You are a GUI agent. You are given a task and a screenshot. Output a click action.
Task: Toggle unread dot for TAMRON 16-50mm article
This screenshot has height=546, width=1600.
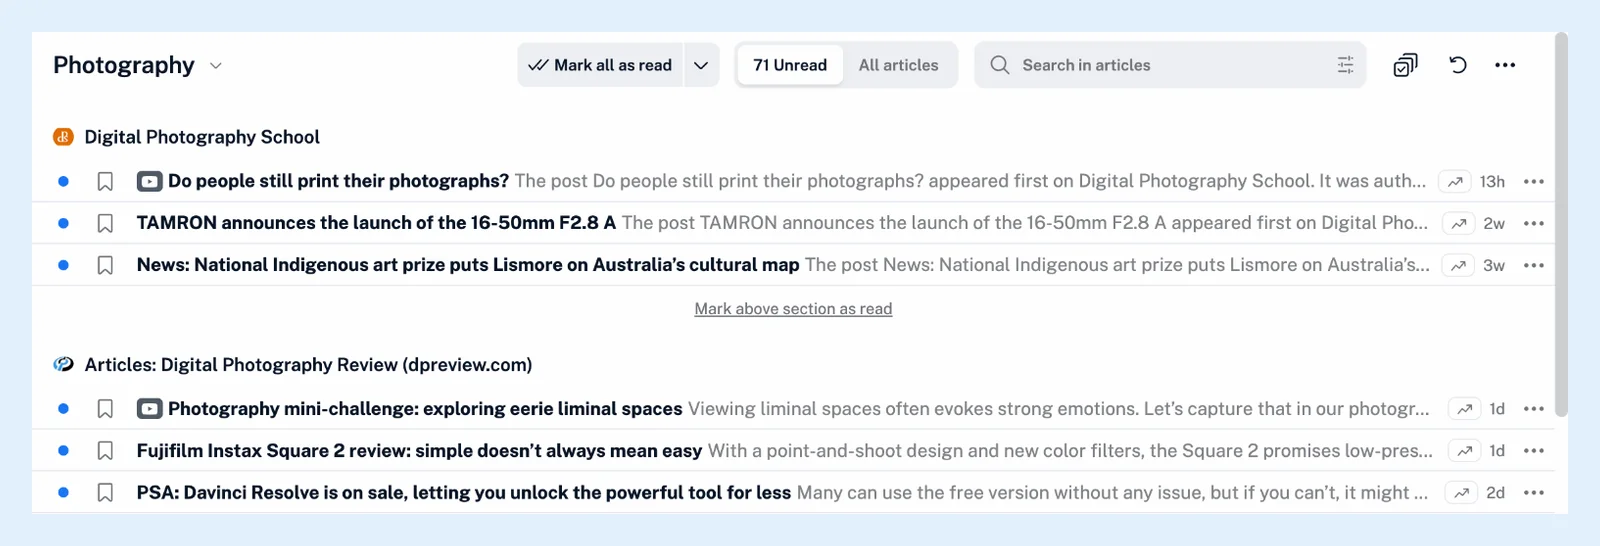pyautogui.click(x=63, y=224)
